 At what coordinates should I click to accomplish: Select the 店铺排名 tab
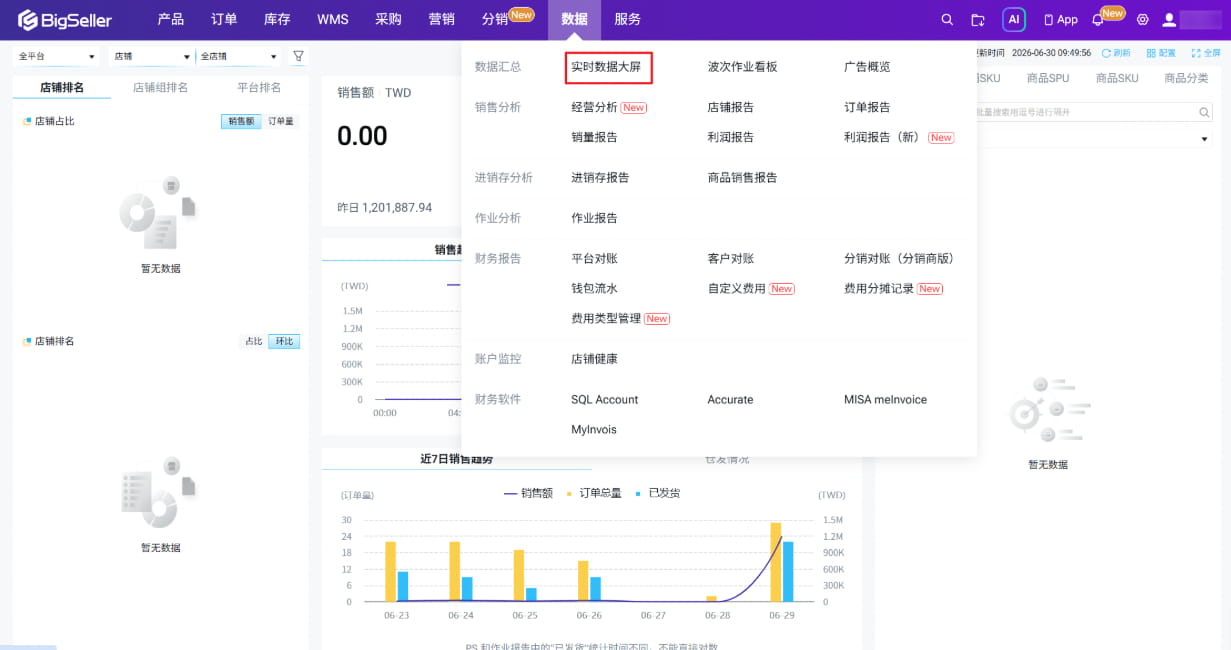62,88
